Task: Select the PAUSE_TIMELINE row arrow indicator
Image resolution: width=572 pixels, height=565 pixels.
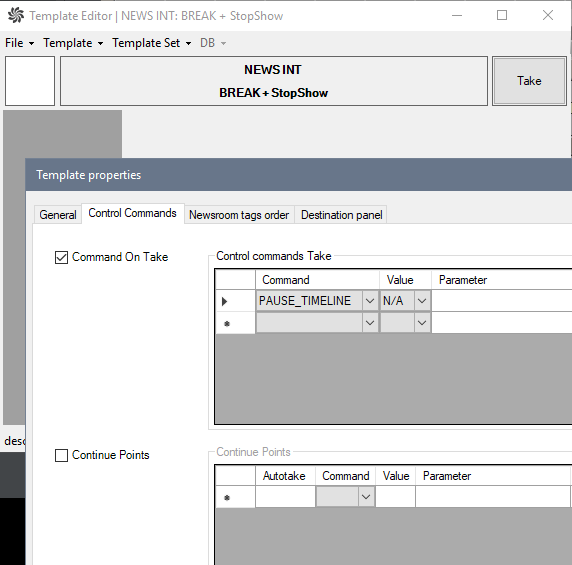Action: click(225, 301)
